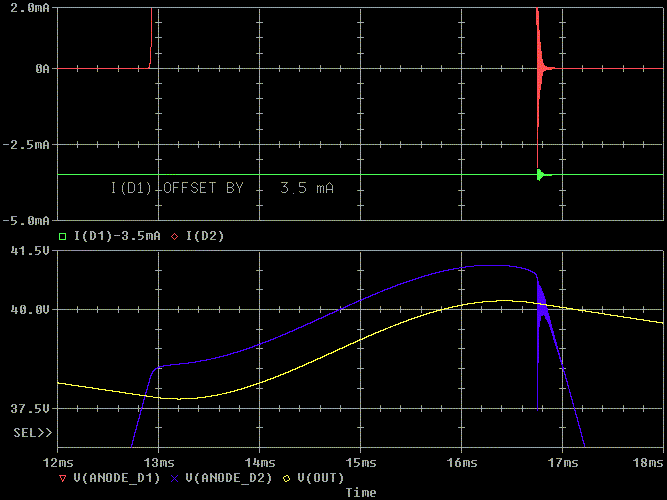Click the 2.0mA y-axis label
This screenshot has height=500, width=667.
(x=27, y=8)
